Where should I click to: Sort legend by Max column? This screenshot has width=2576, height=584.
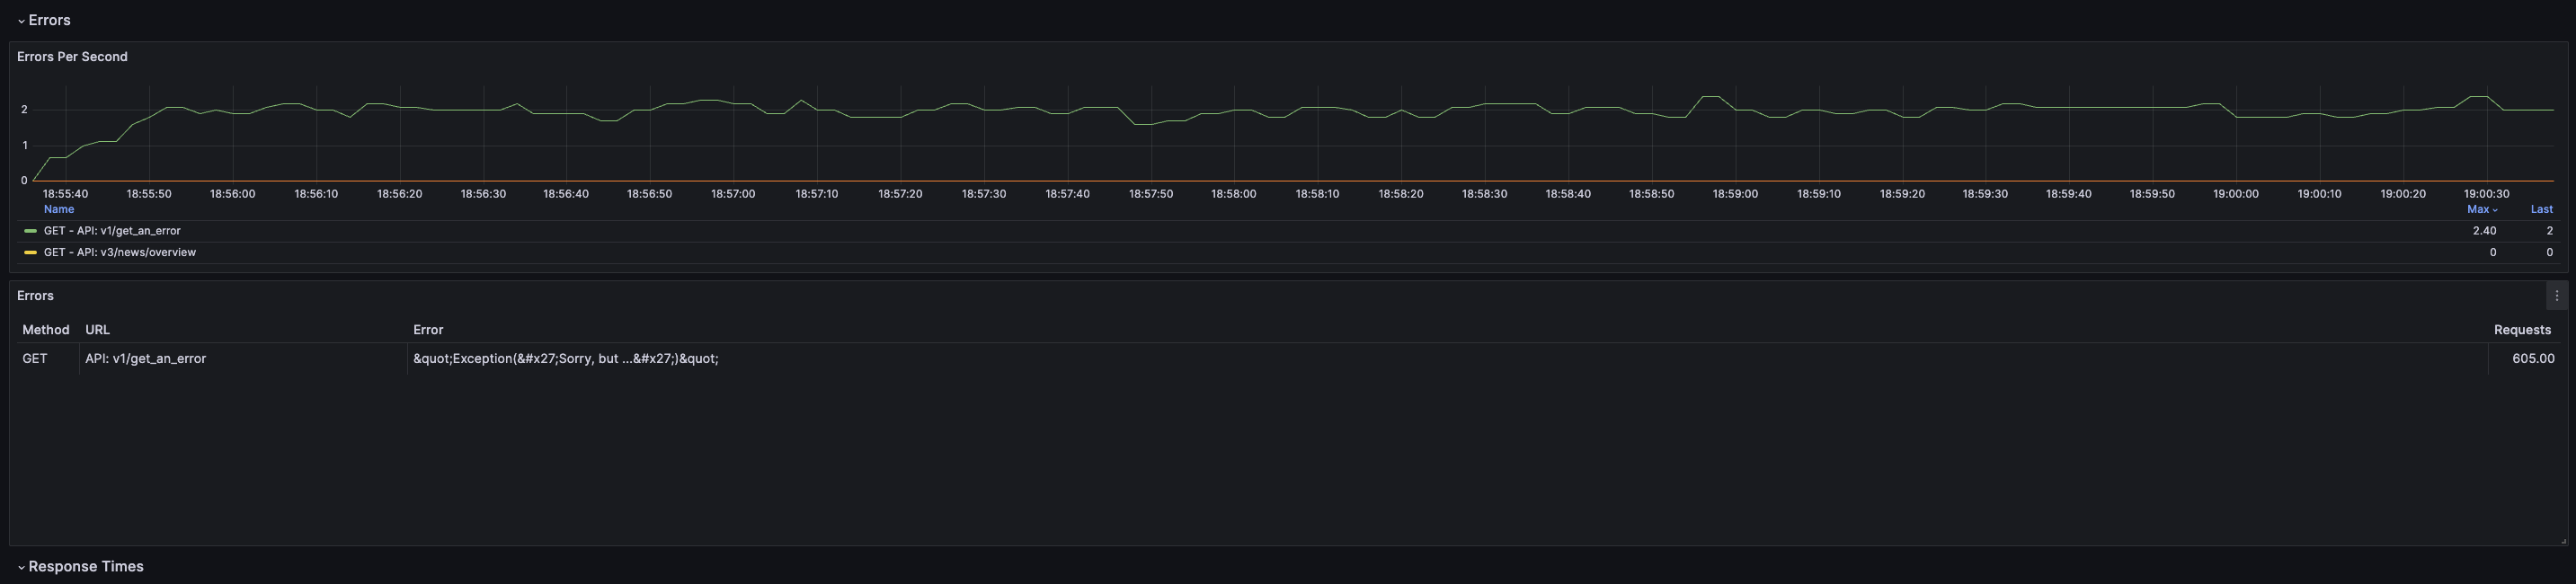(x=2480, y=210)
